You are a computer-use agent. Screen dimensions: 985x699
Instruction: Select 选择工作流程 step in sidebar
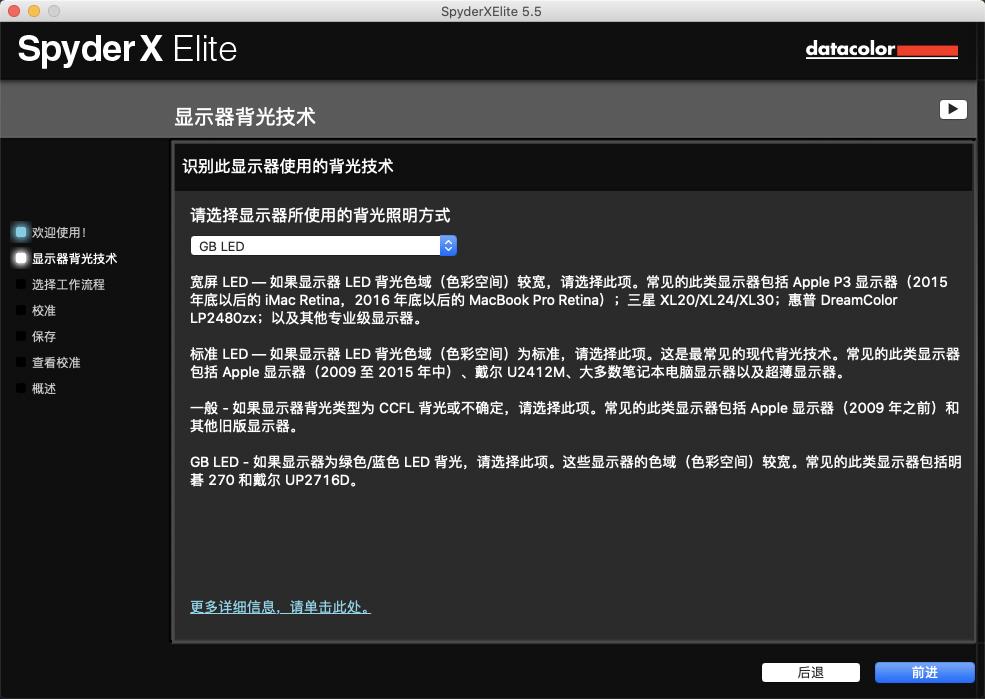coord(68,284)
